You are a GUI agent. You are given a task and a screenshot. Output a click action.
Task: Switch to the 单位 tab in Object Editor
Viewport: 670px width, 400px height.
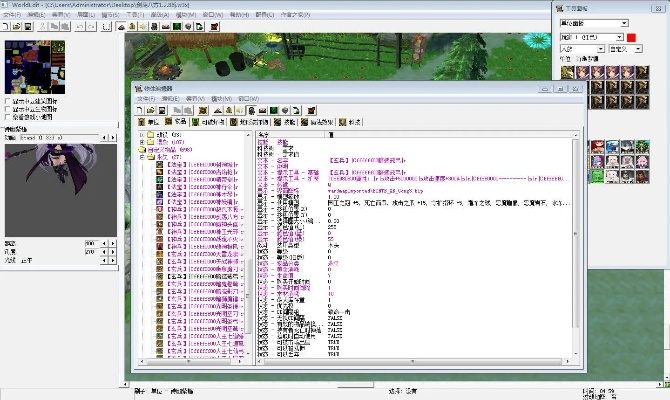point(149,122)
